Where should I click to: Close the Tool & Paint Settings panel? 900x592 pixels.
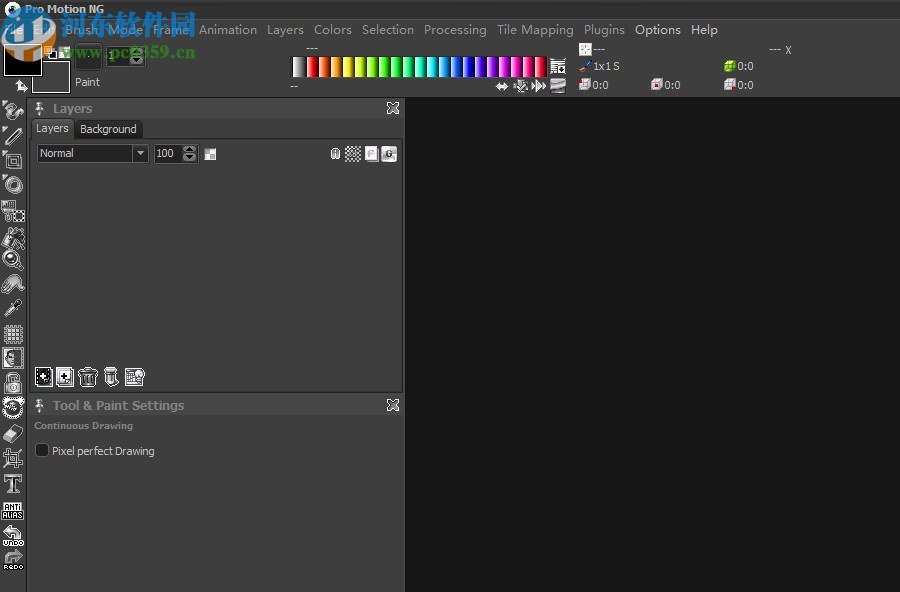point(393,405)
